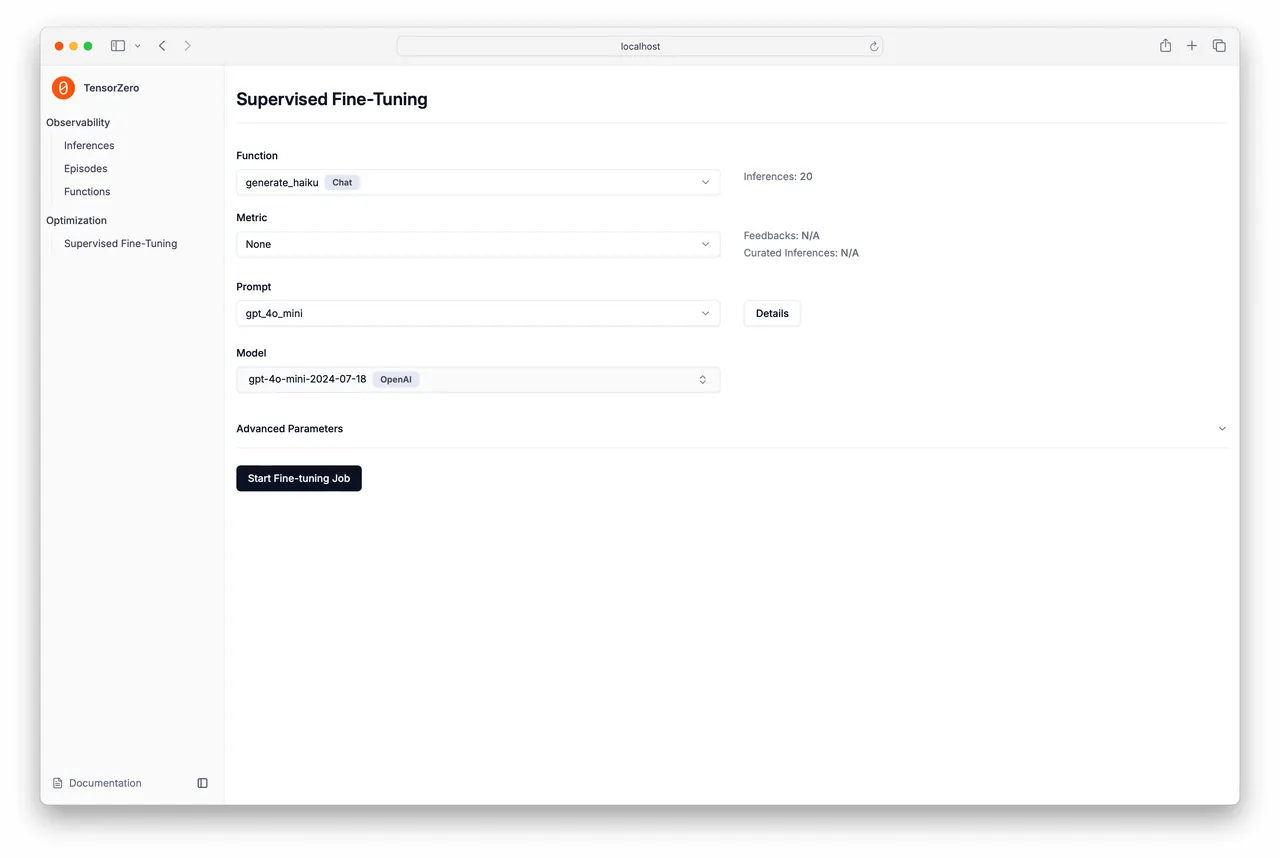Click the Model selector up-down arrows icon

pyautogui.click(x=703, y=380)
